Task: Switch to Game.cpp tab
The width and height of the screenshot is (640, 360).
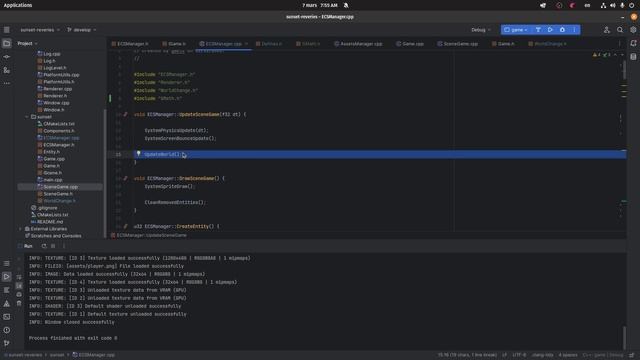Action: coord(410,44)
